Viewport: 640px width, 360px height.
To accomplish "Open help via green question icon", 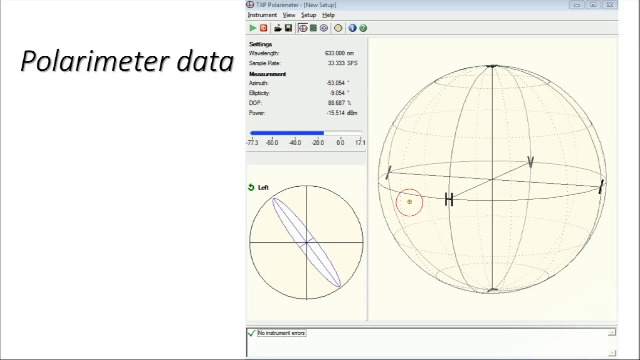I will tap(363, 28).
